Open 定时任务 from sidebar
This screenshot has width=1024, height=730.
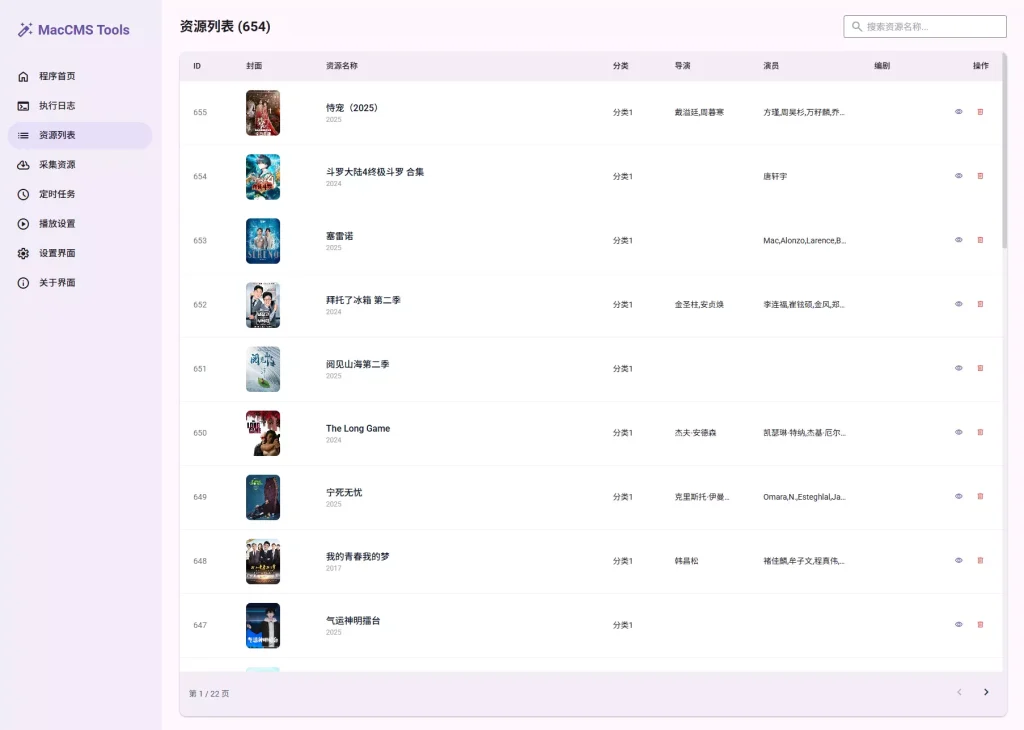[x=57, y=194]
